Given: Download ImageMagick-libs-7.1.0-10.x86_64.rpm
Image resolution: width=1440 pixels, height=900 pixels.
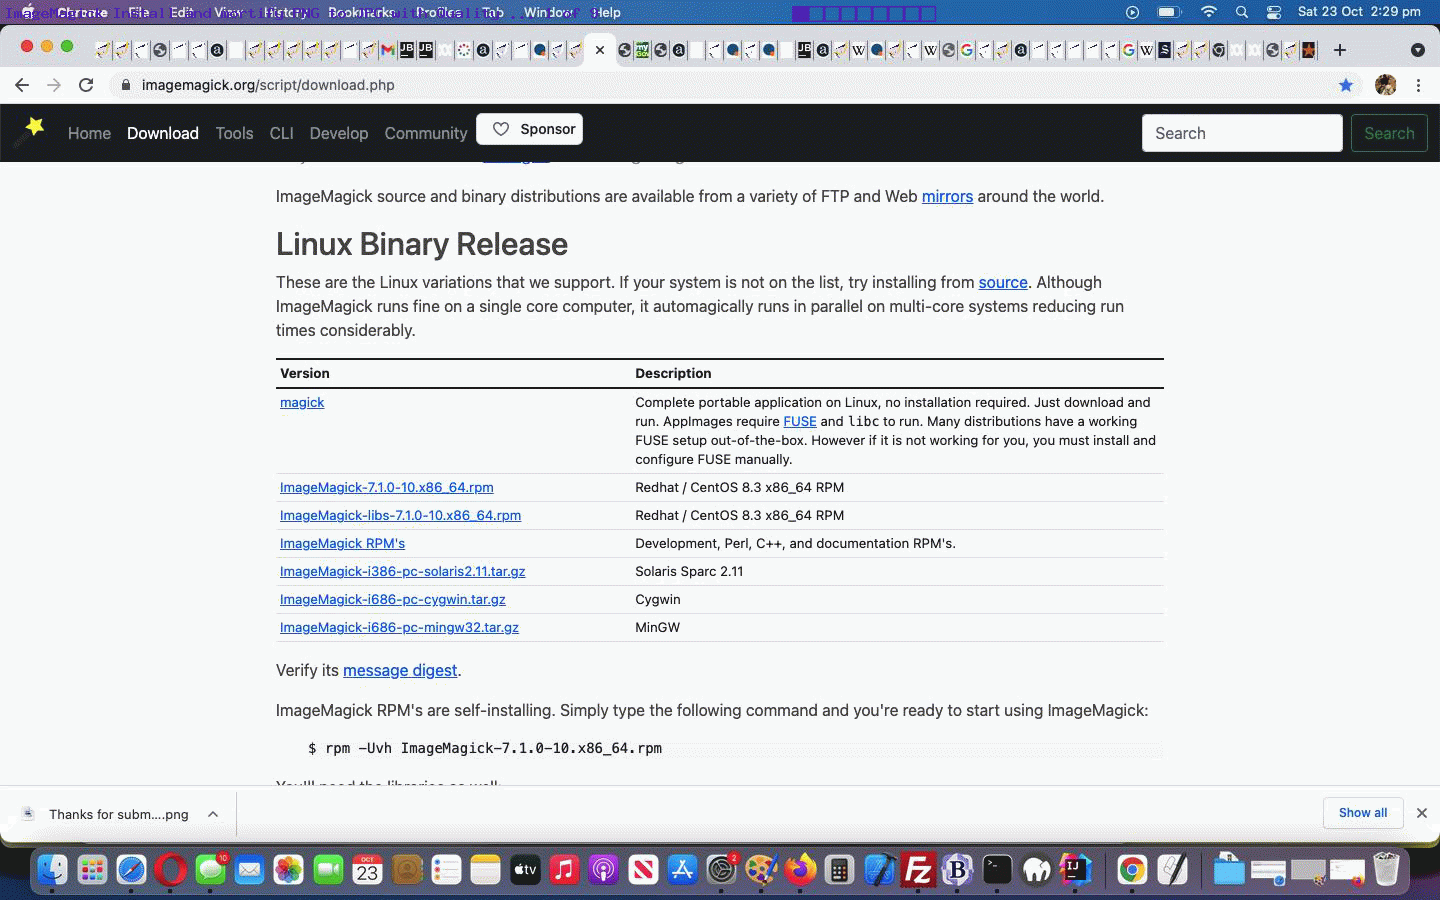Looking at the screenshot, I should pyautogui.click(x=400, y=515).
